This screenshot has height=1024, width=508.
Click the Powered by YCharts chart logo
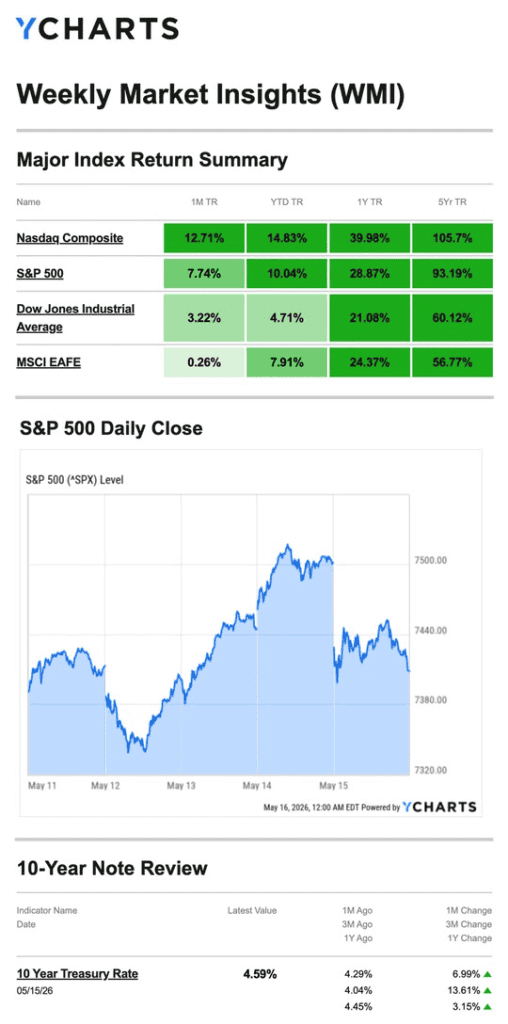439,807
